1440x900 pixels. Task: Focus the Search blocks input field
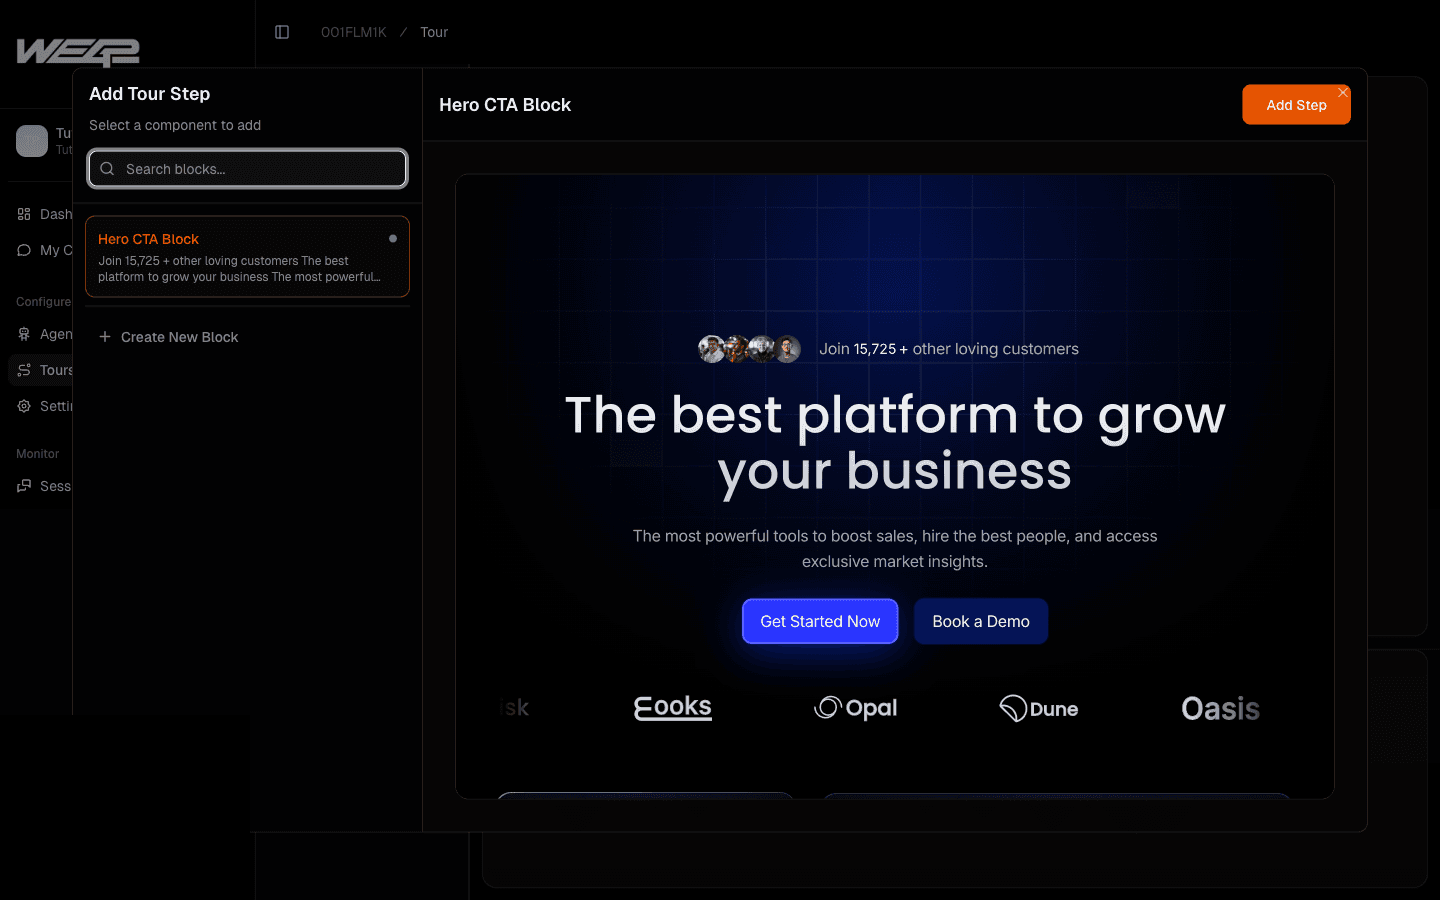pyautogui.click(x=248, y=169)
